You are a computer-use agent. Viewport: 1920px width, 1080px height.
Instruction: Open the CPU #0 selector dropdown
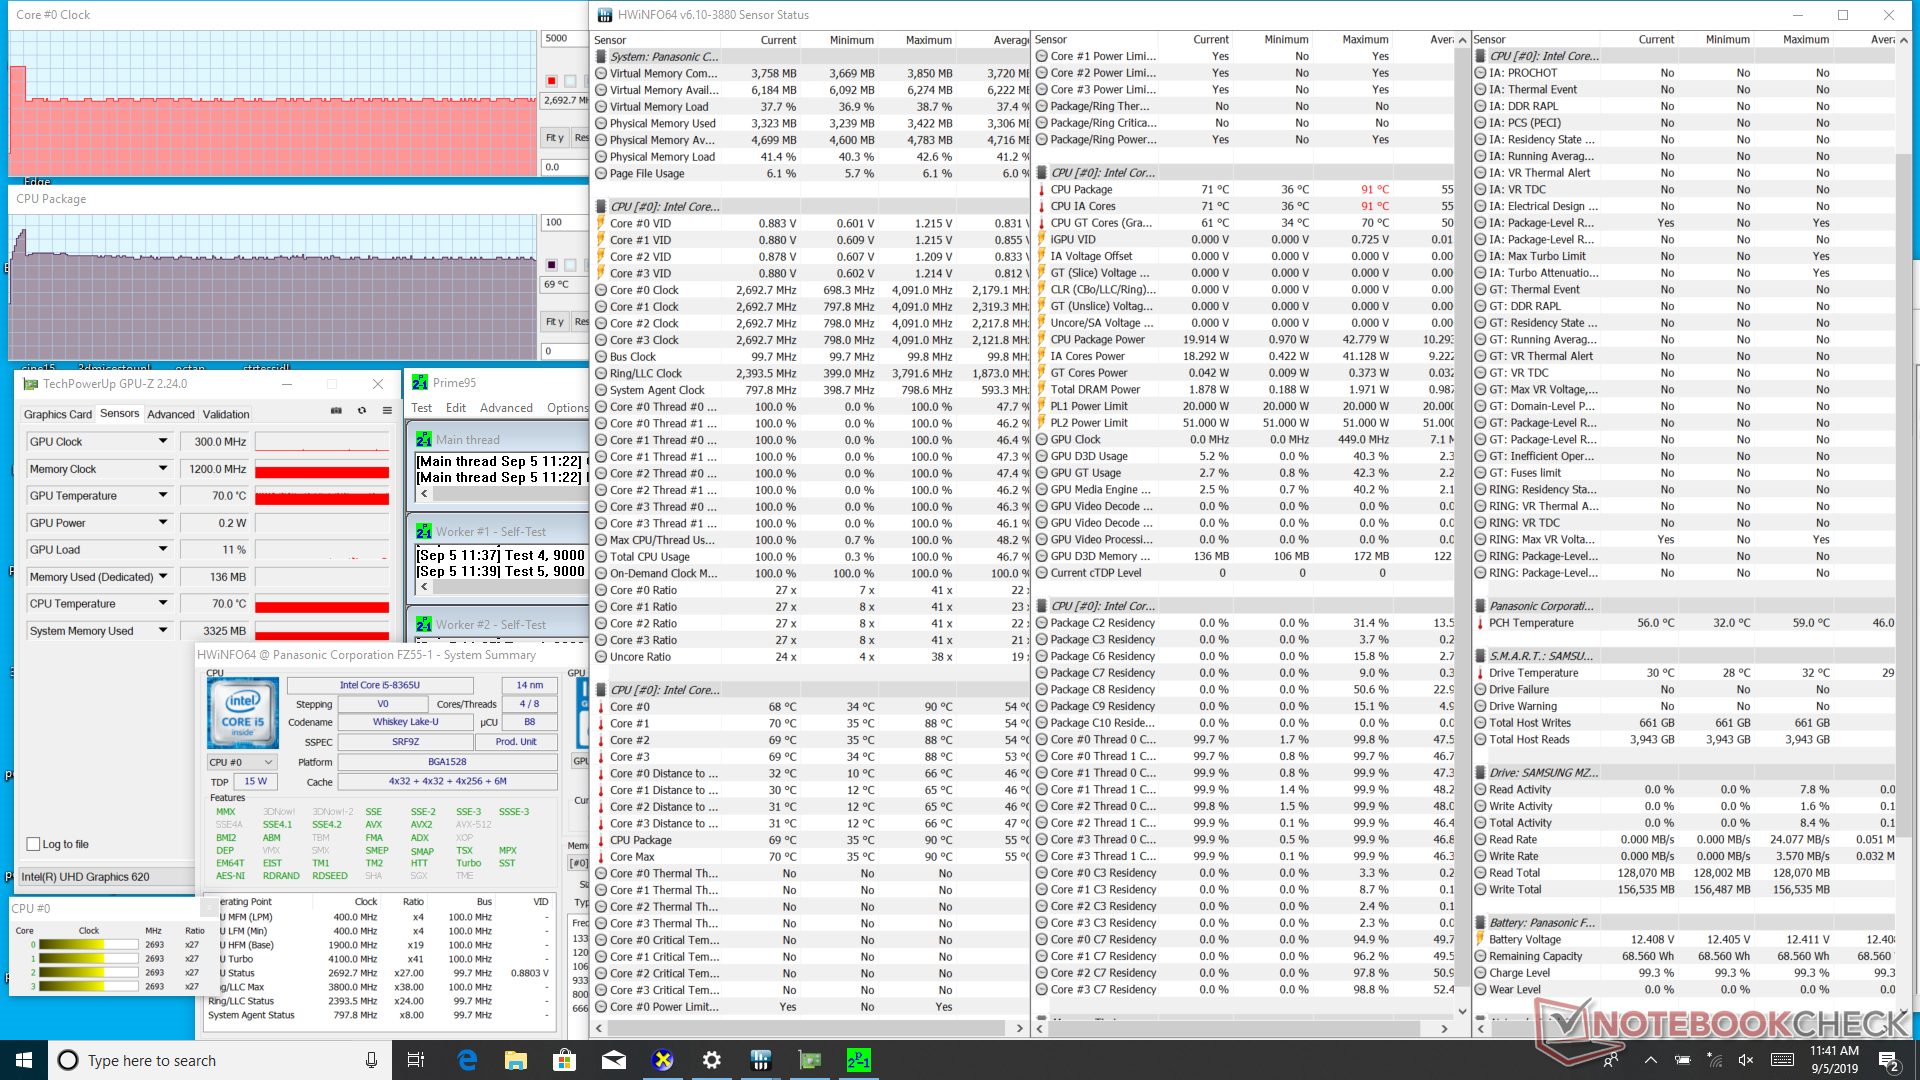[x=241, y=762]
